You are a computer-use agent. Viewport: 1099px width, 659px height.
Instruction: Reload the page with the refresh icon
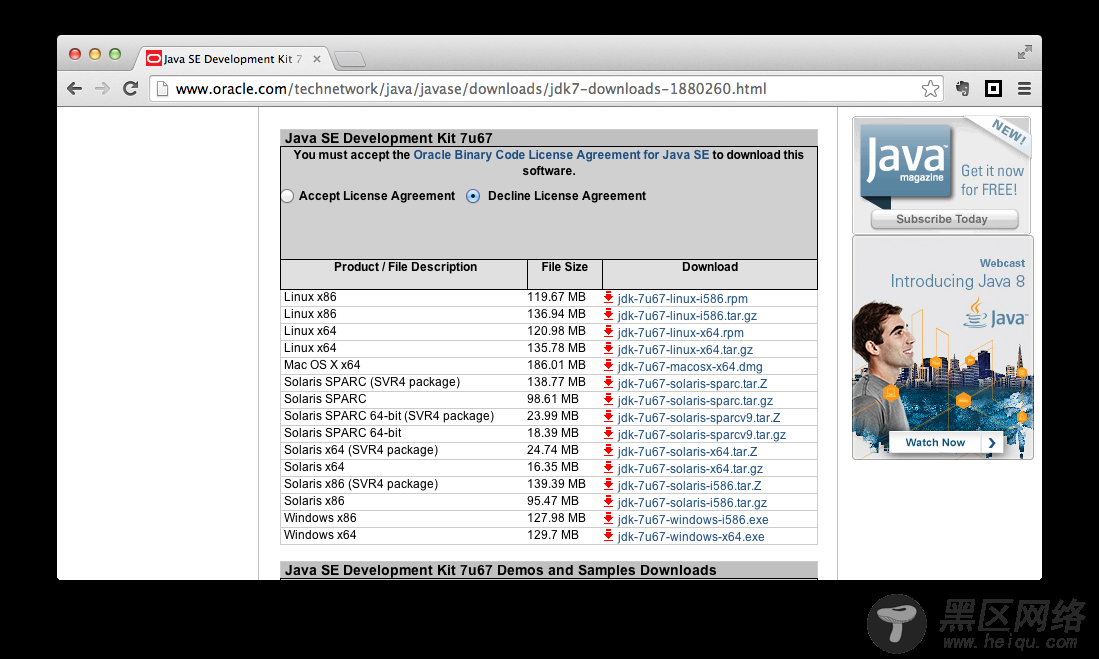[130, 88]
